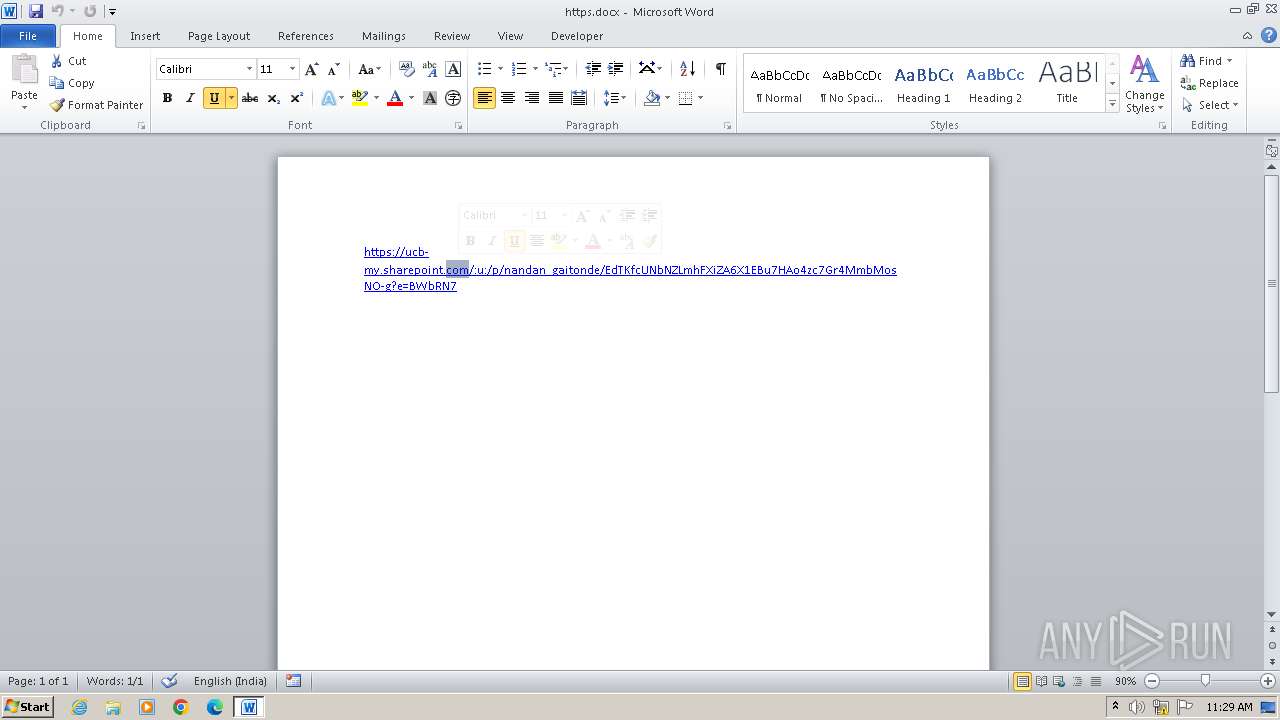Toggle Center alignment
The image size is (1280, 720).
508,98
